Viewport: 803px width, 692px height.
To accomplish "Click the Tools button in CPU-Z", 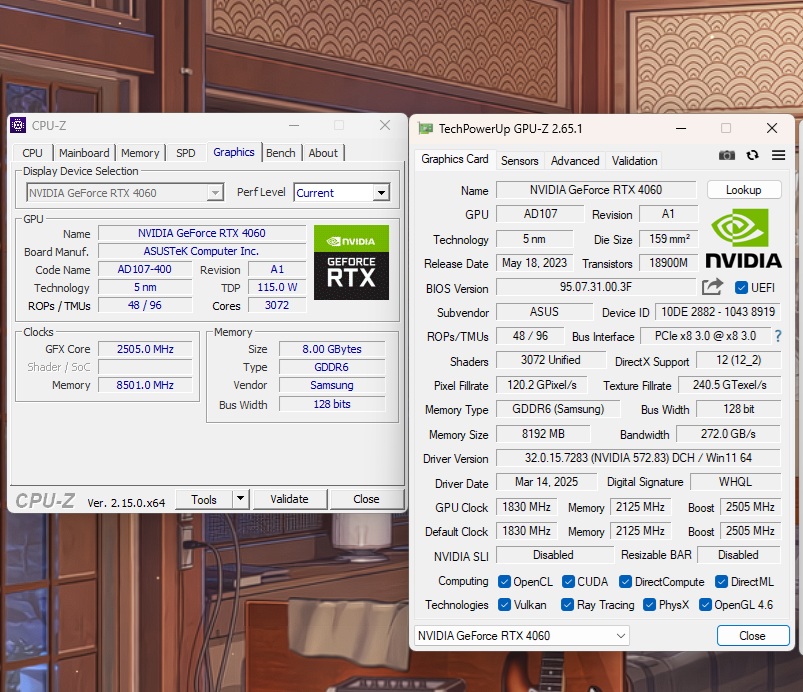I will [x=204, y=499].
